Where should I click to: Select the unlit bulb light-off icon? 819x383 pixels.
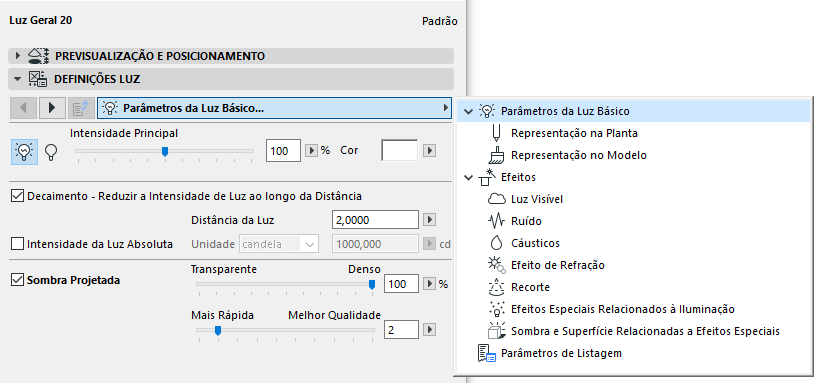click(x=51, y=152)
